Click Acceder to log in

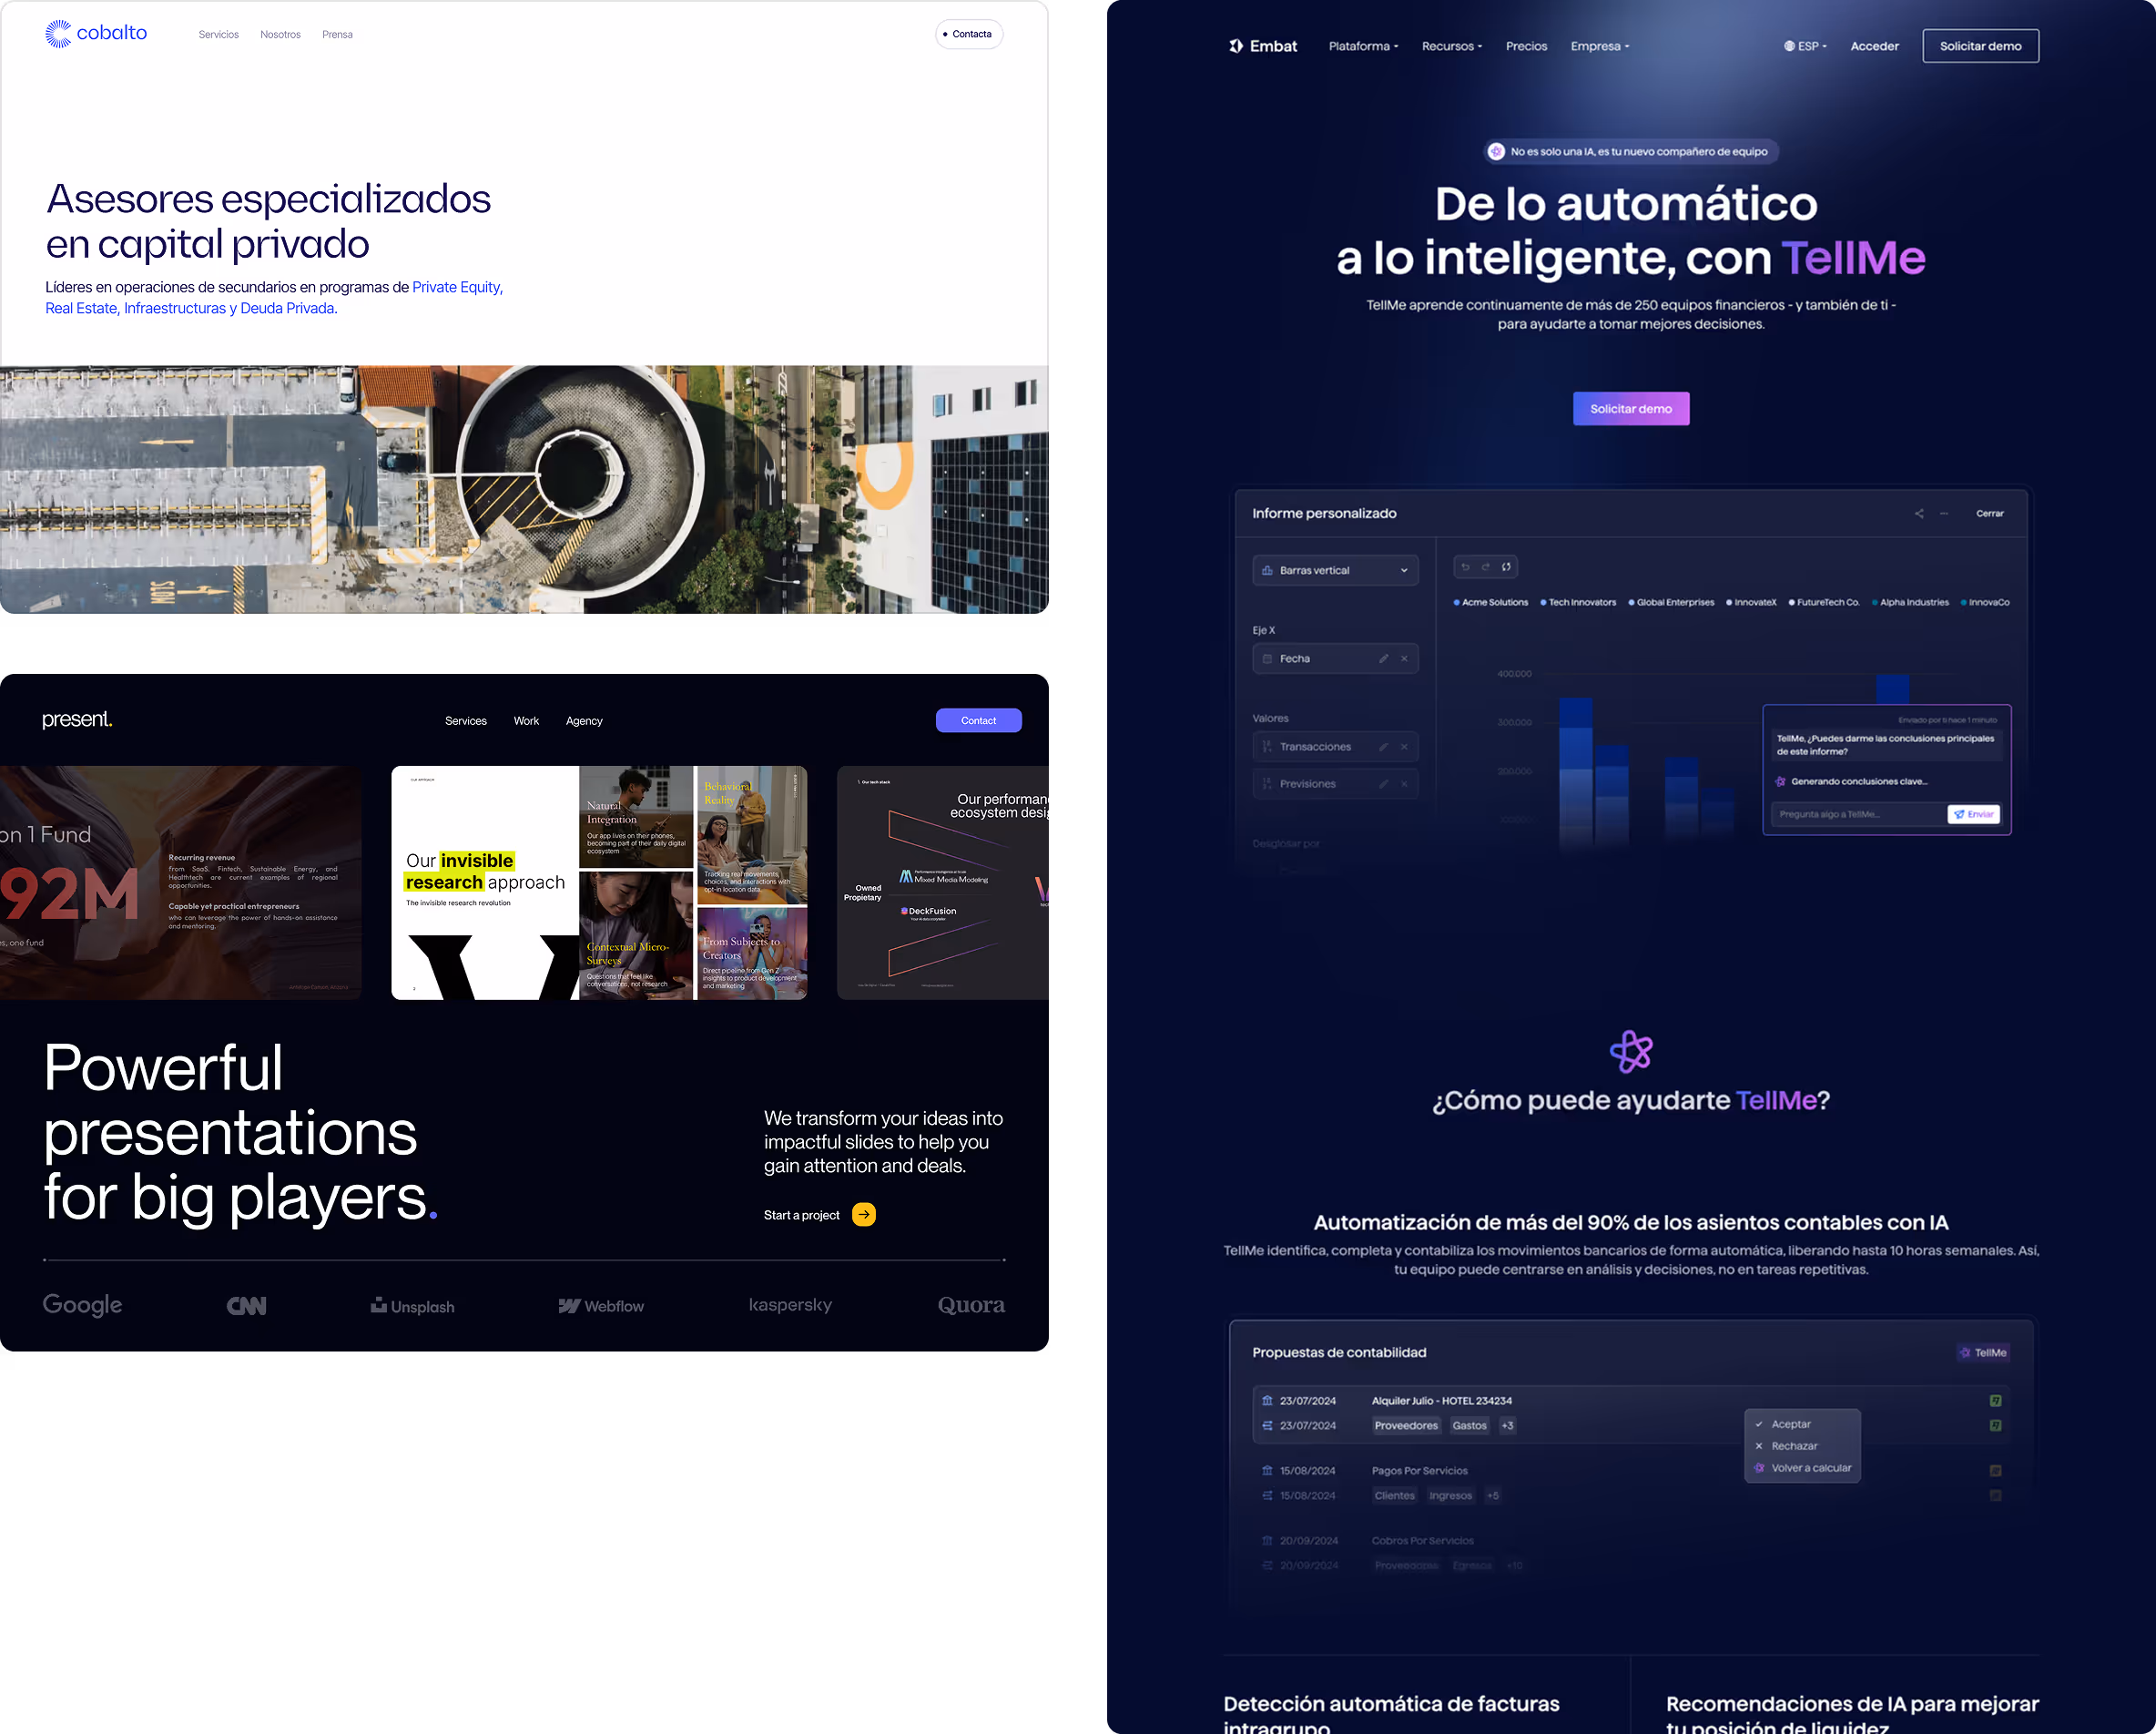(x=1874, y=46)
